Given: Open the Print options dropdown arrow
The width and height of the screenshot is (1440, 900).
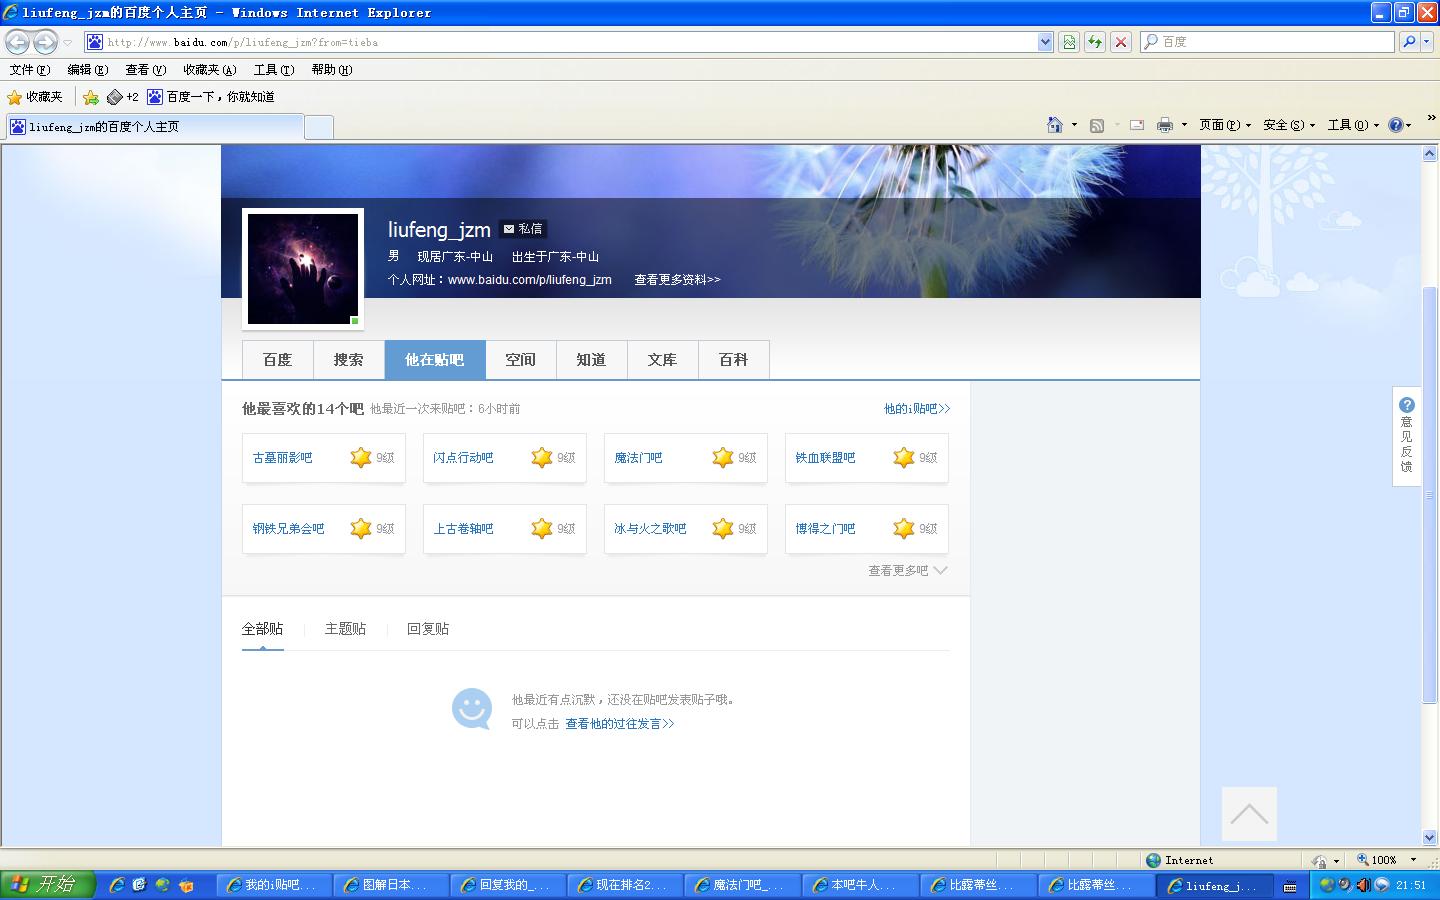Looking at the screenshot, I should coord(1184,125).
